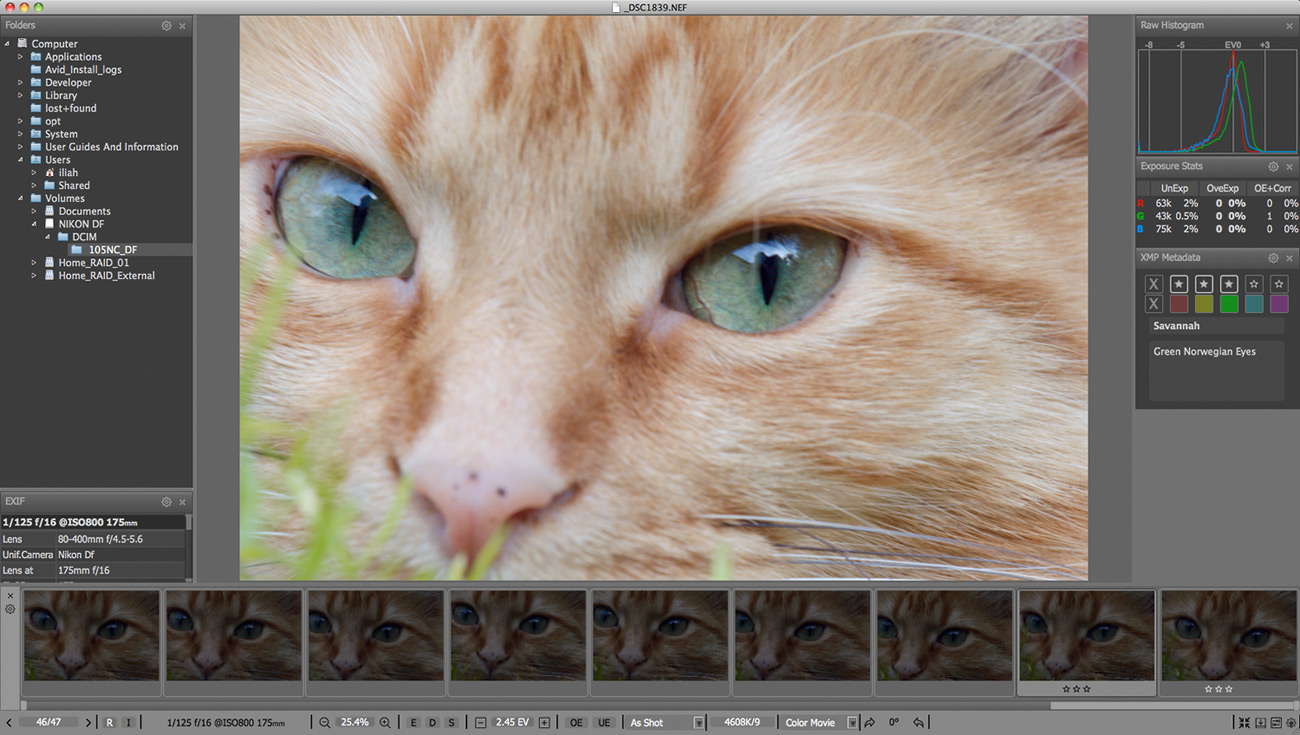Toggle the UE underexposure indicator
Viewport: 1300px width, 735px height.
coord(604,722)
